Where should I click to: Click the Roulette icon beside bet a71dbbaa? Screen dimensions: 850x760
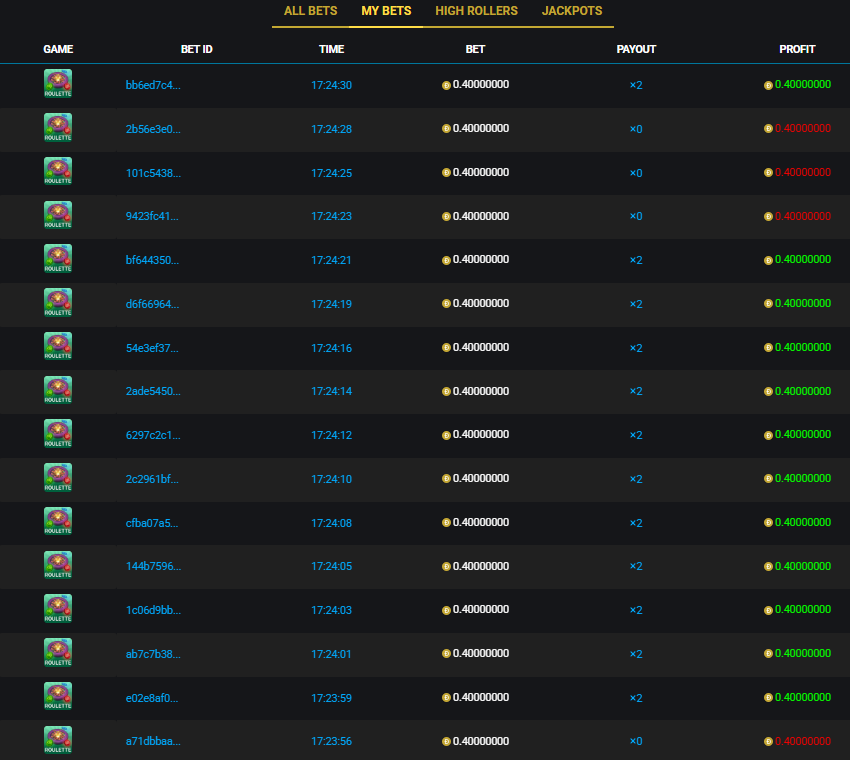click(58, 740)
